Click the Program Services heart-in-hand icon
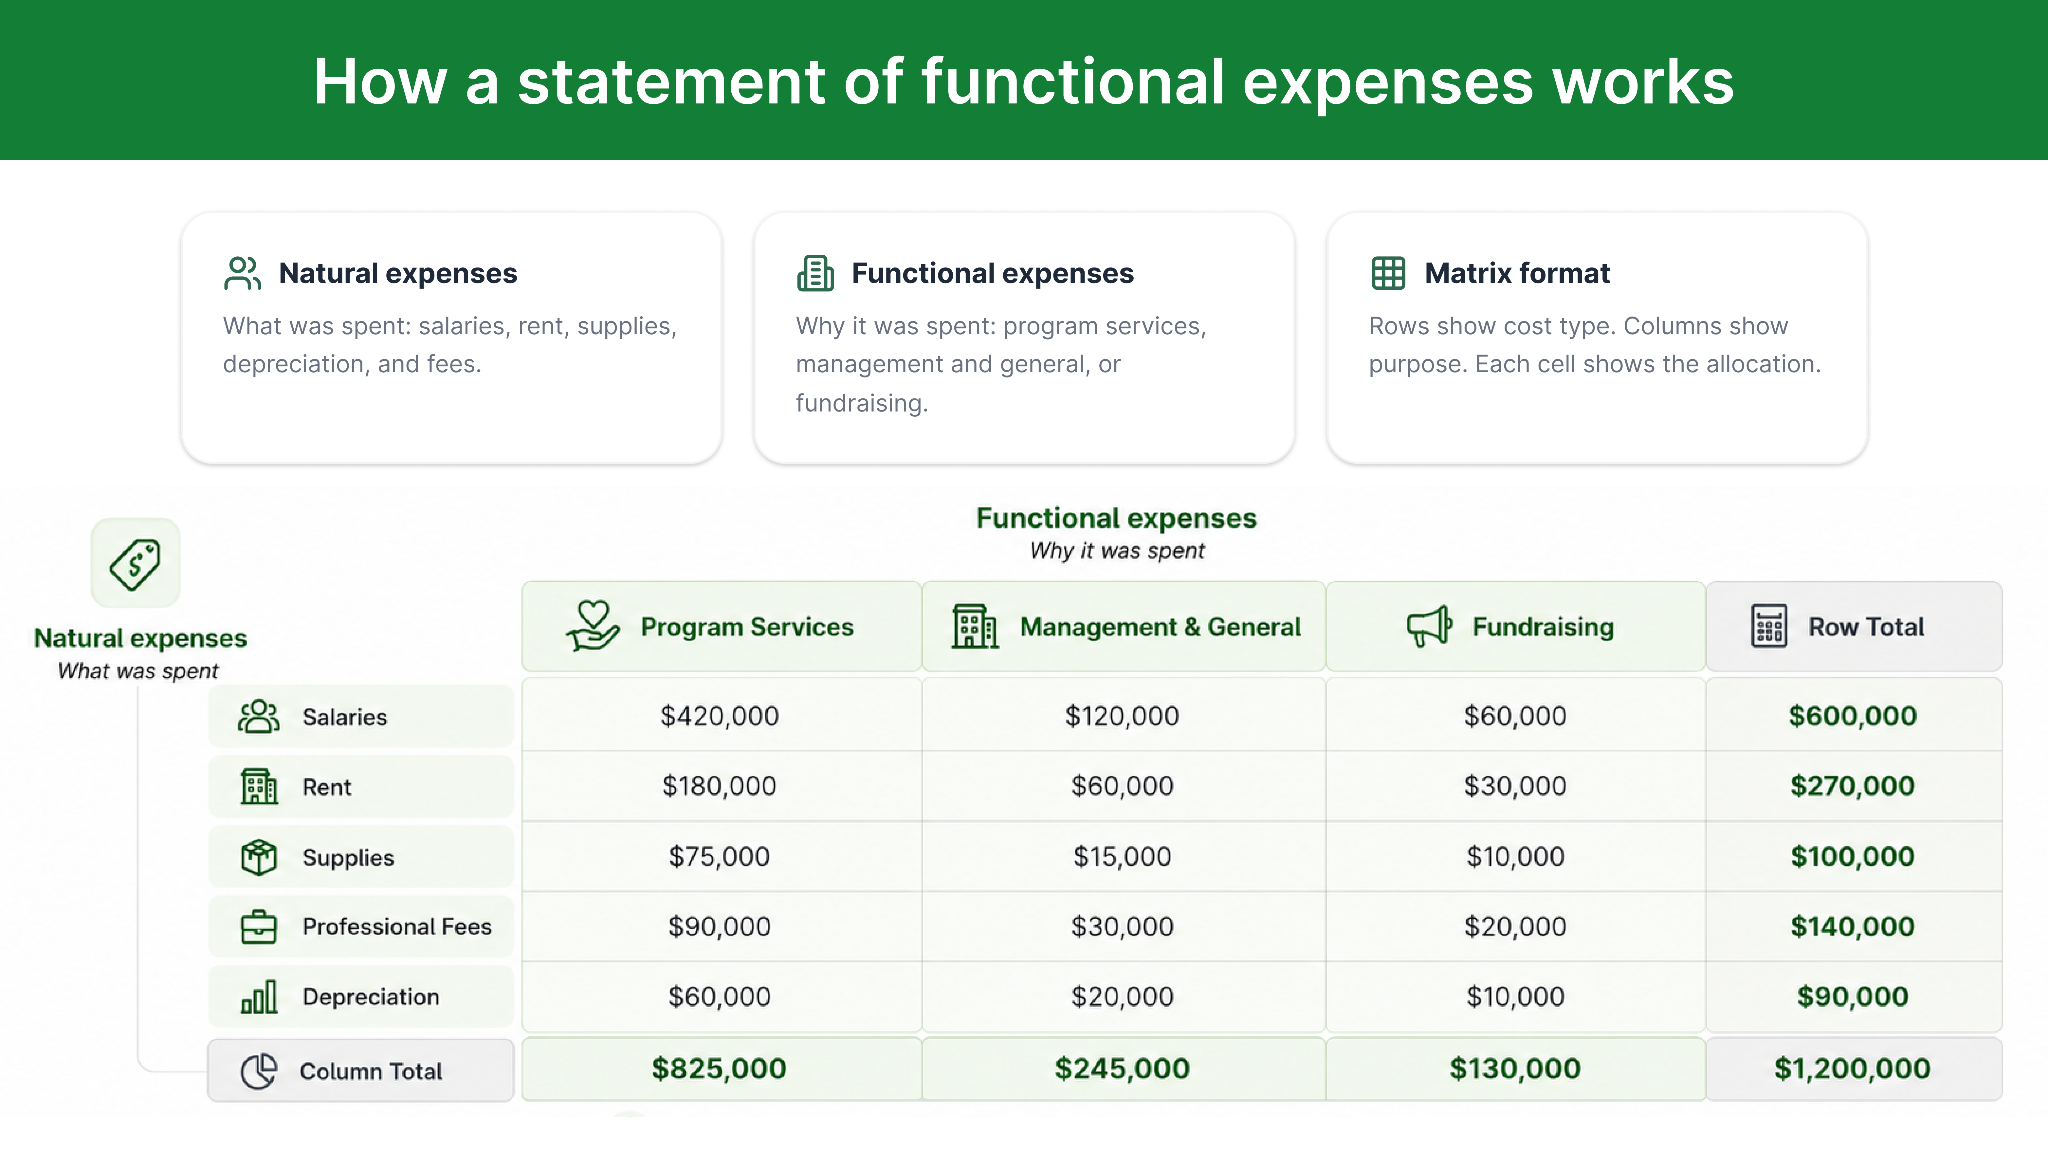 592,626
